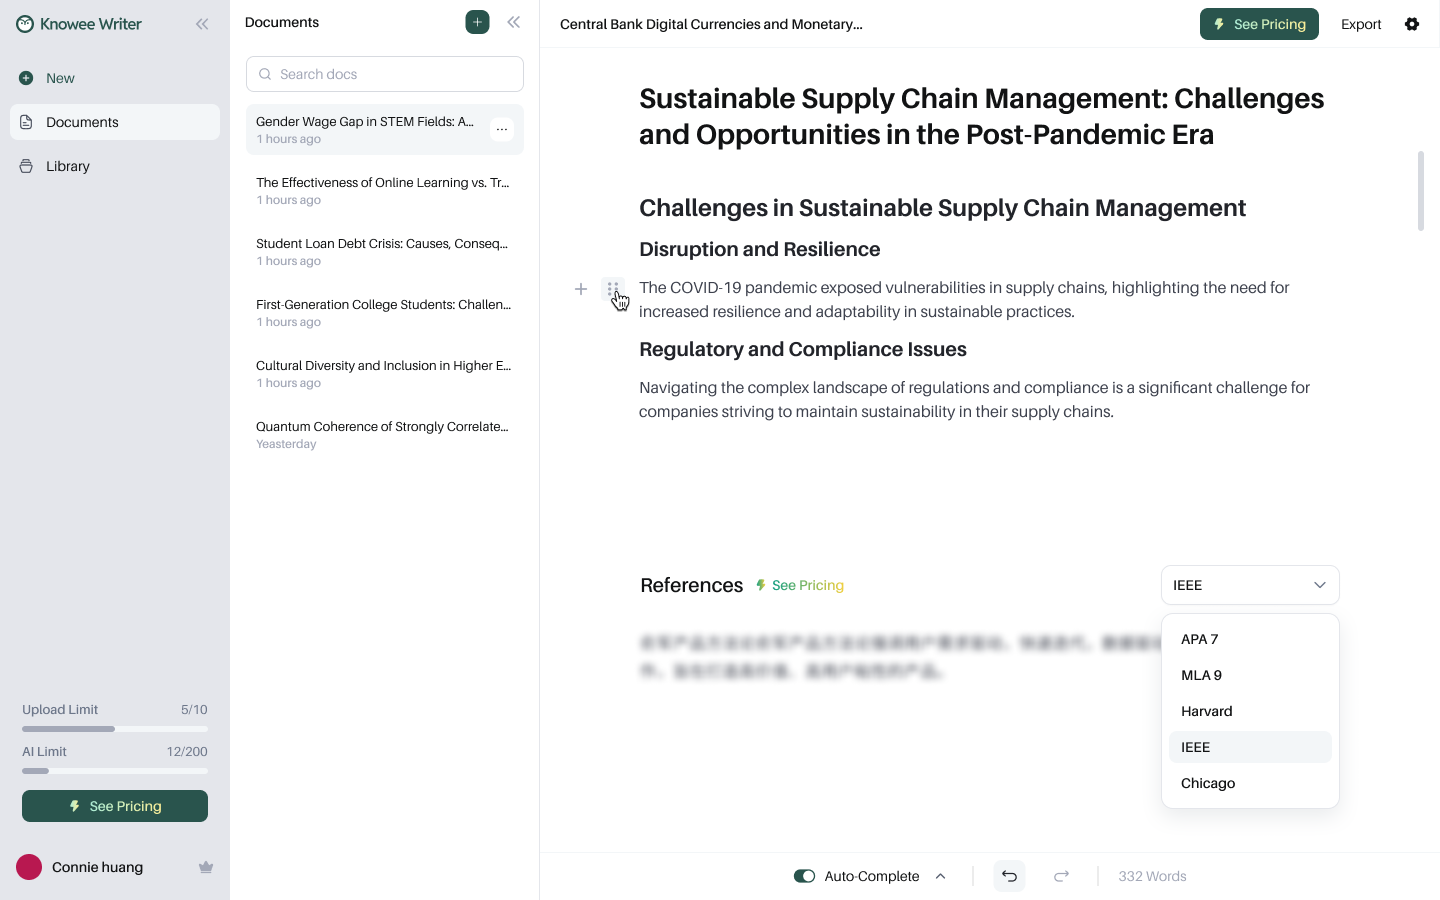Create a new document with the green plus button
This screenshot has height=900, width=1440.
coord(477,22)
